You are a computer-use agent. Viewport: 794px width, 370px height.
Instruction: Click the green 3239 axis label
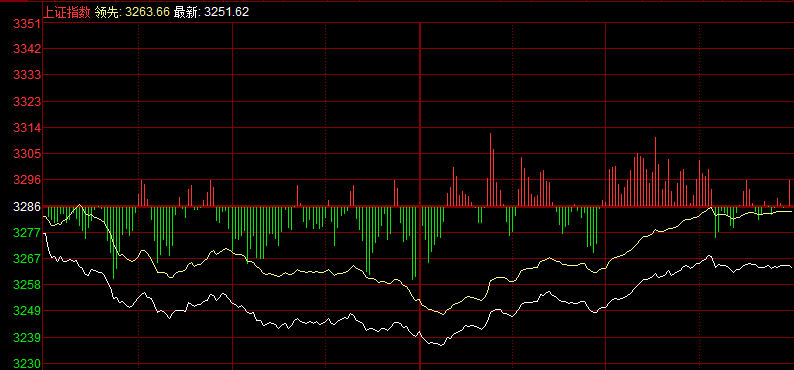tap(28, 338)
